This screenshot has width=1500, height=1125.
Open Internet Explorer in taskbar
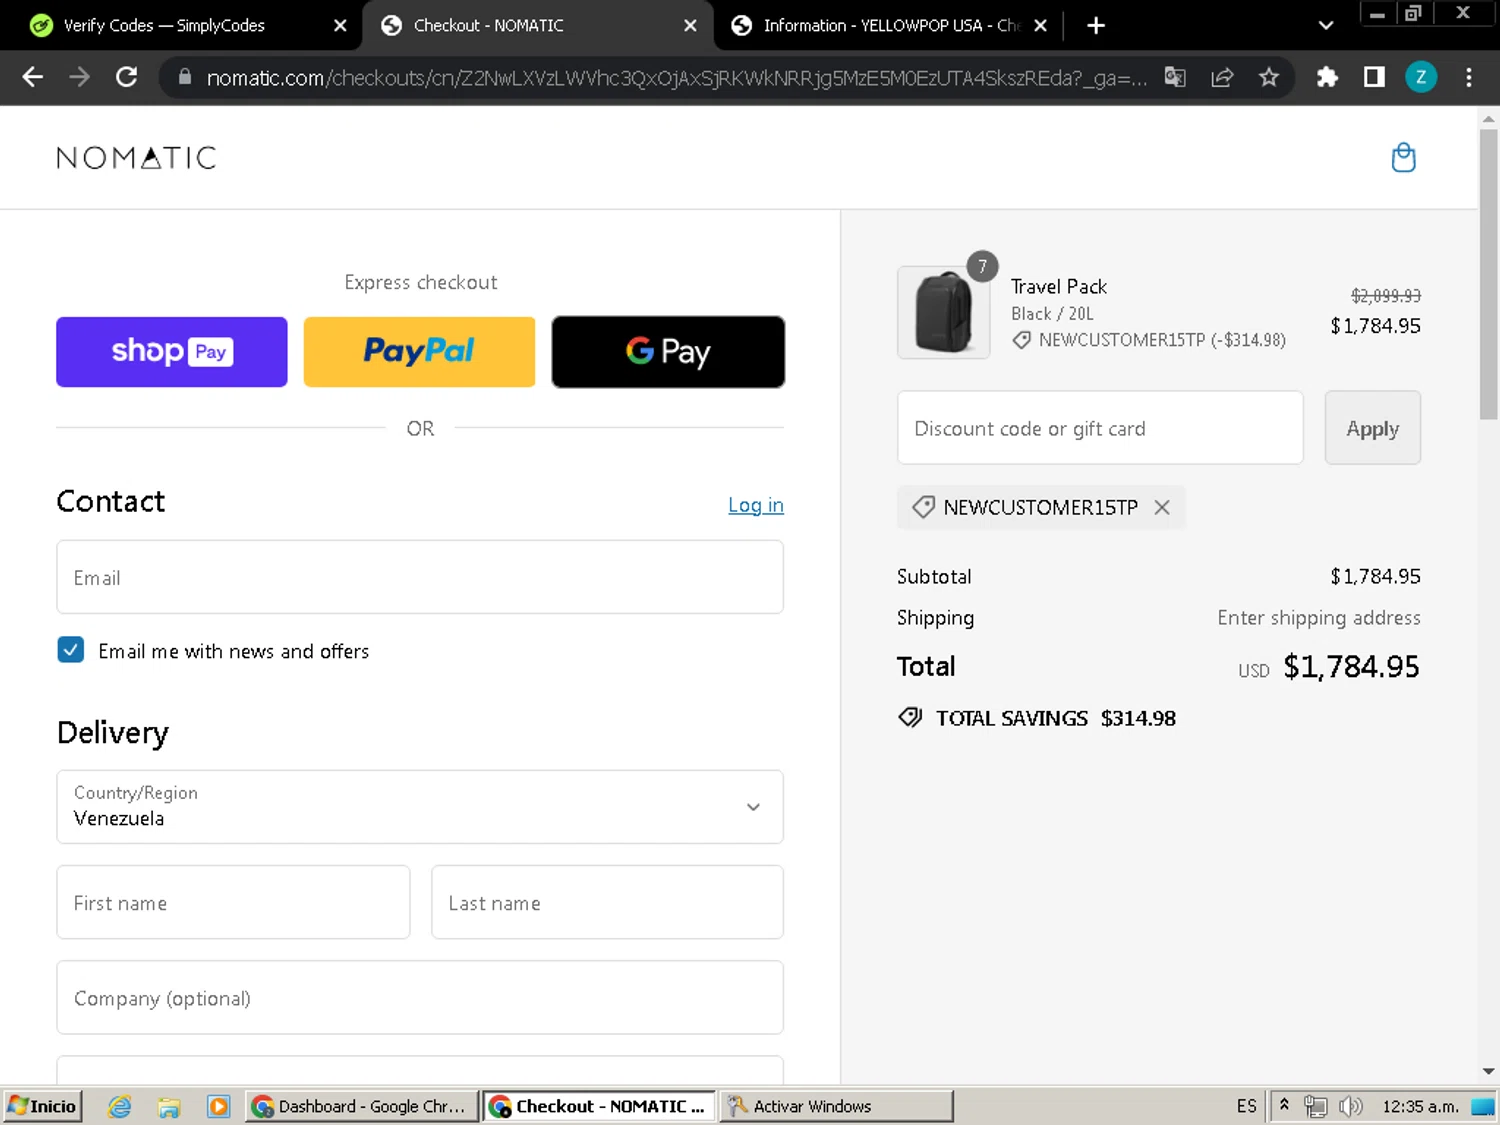click(120, 1106)
